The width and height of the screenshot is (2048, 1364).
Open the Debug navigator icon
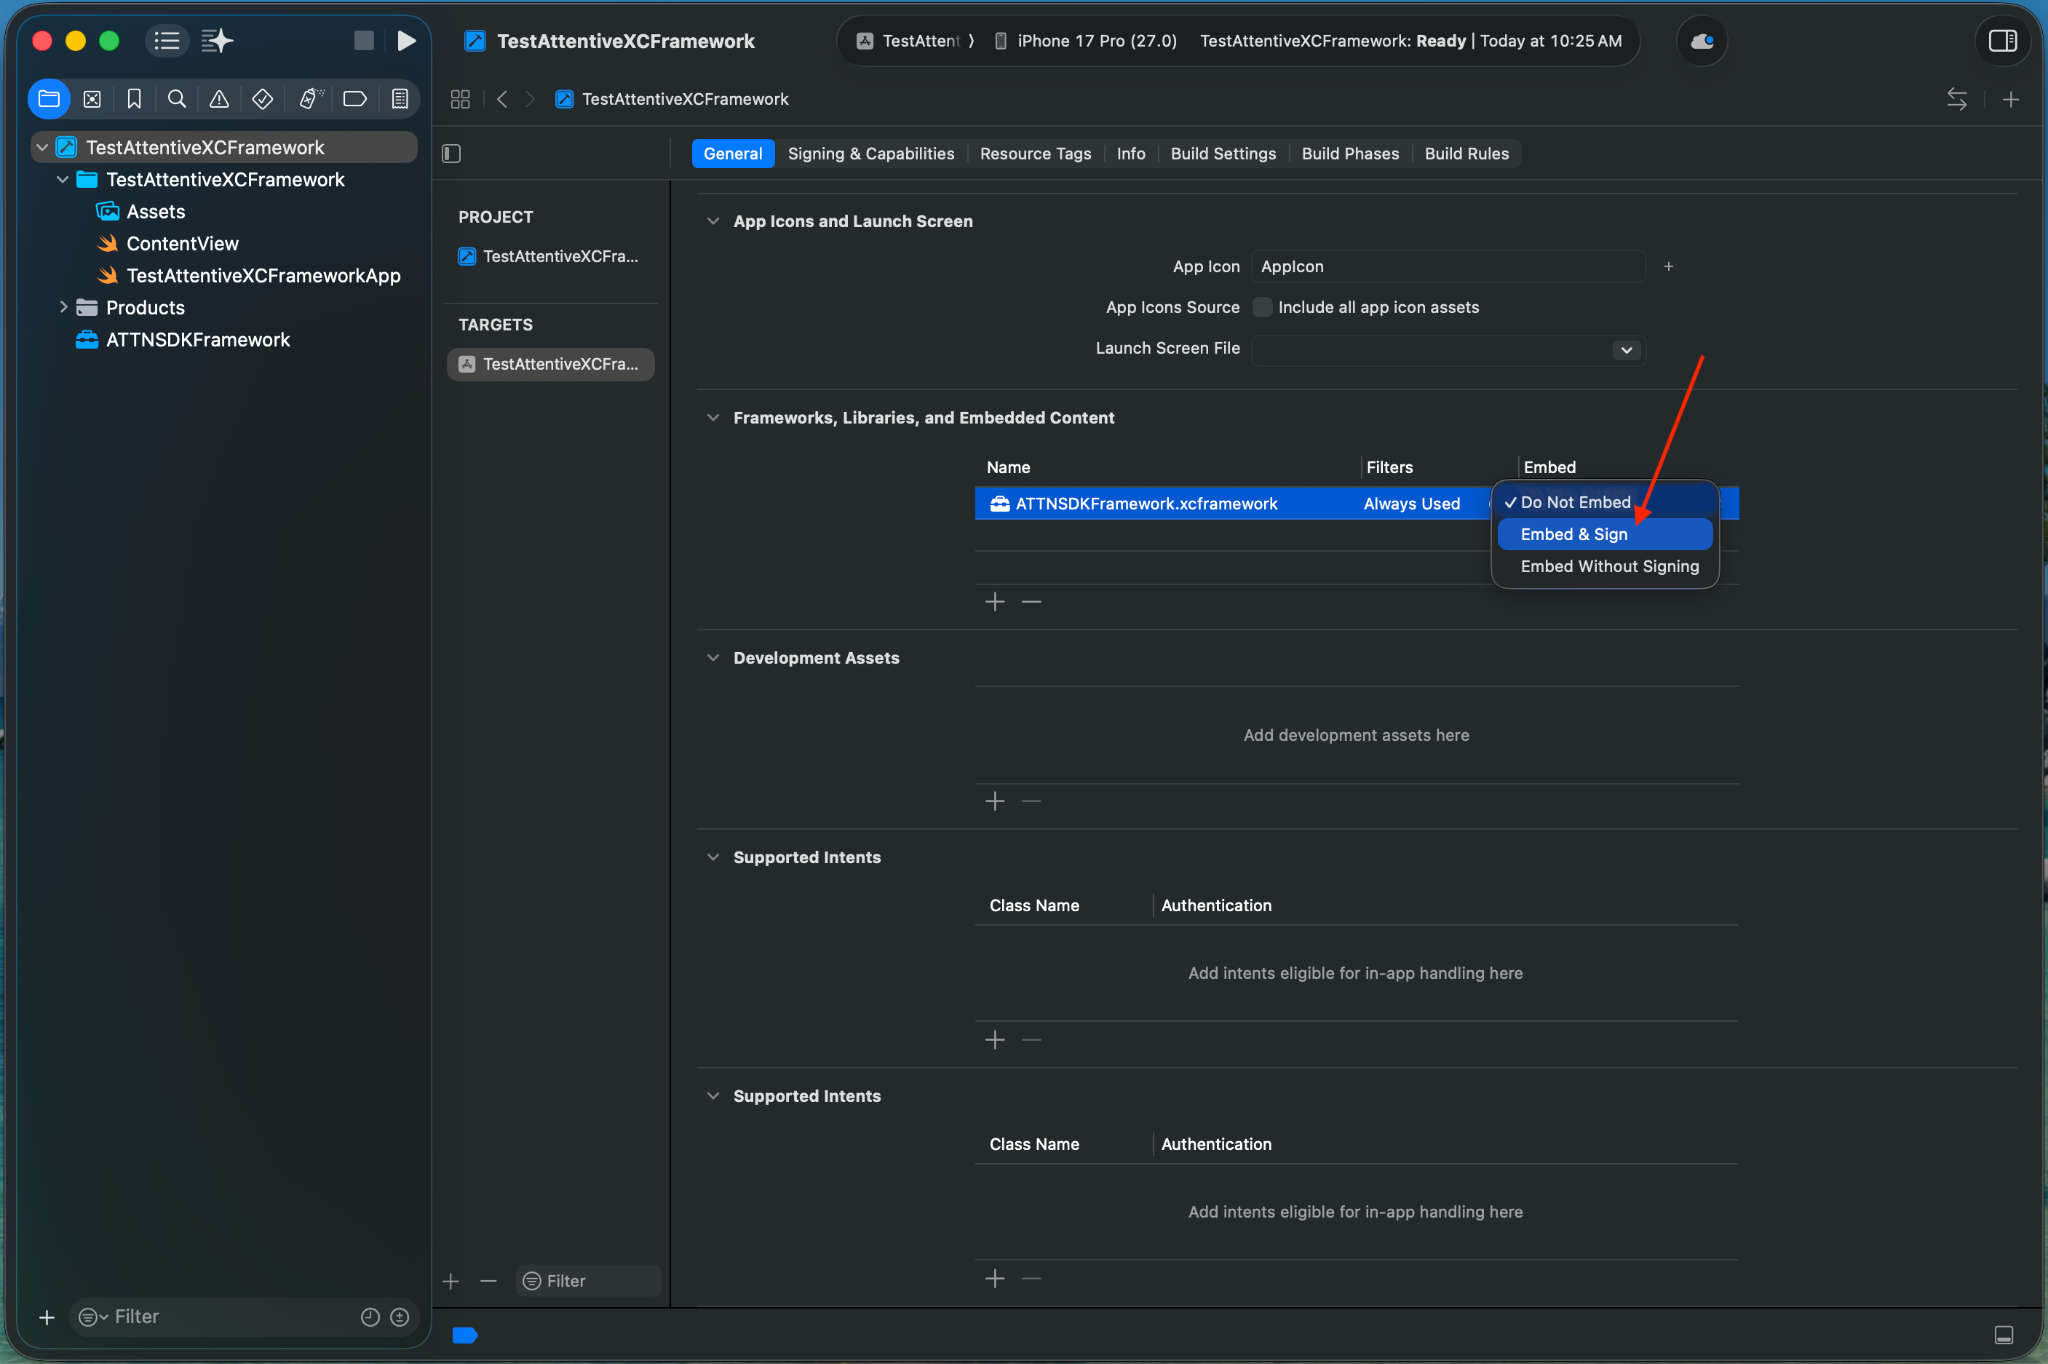[311, 99]
